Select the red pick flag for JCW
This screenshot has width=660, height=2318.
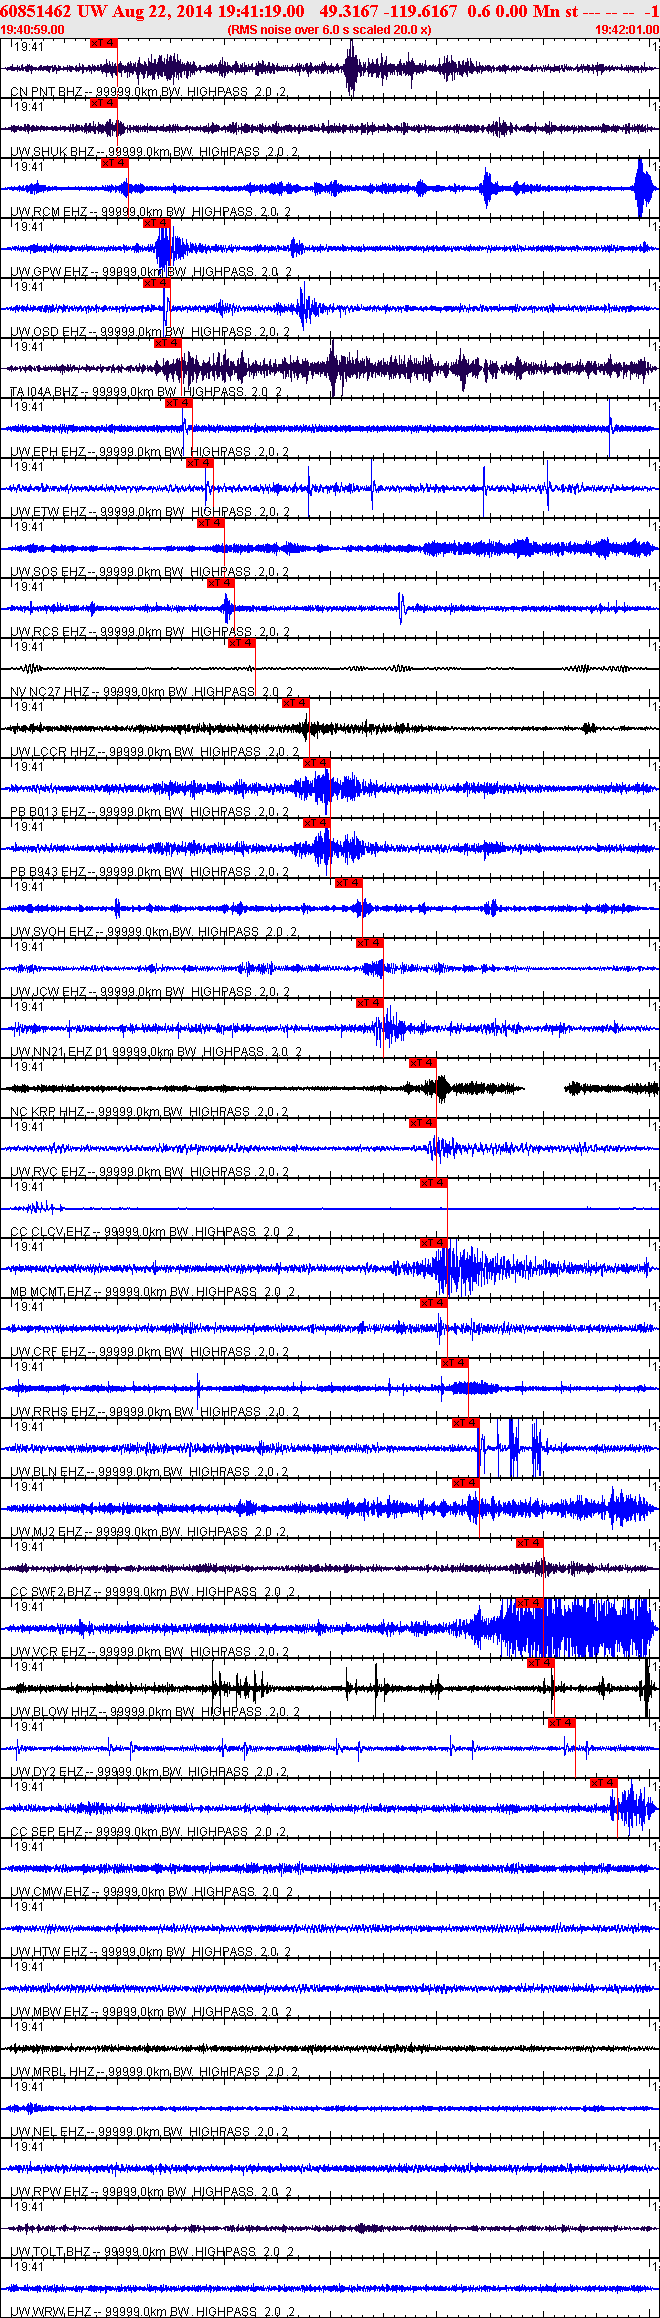coord(370,943)
